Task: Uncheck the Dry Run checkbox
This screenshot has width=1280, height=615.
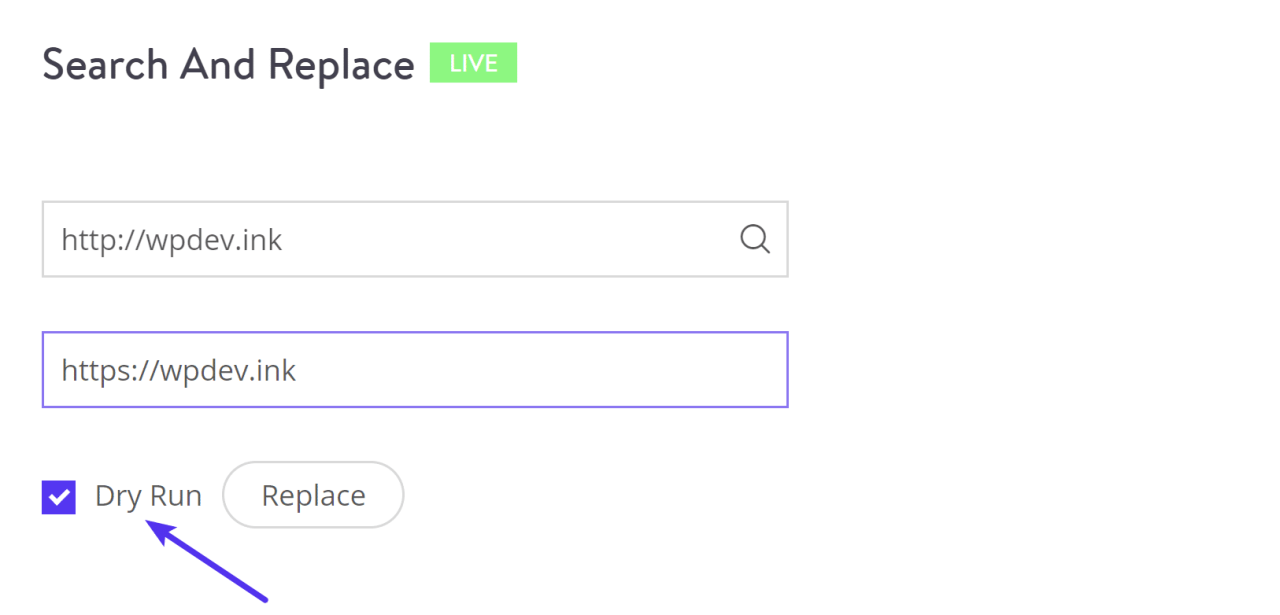Action: click(59, 497)
